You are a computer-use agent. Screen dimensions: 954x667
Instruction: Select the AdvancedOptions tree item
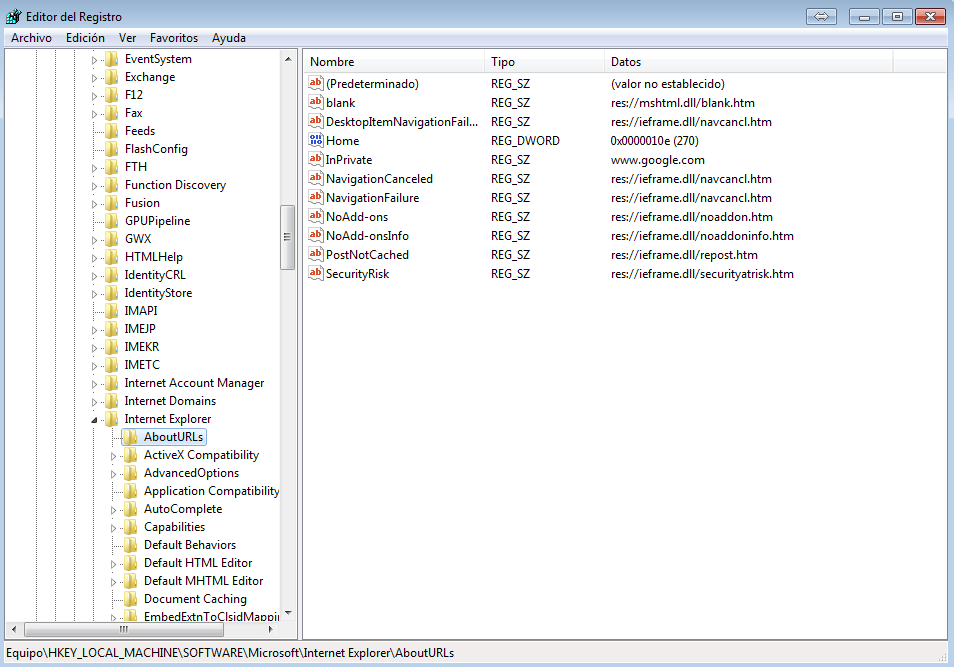click(x=191, y=473)
